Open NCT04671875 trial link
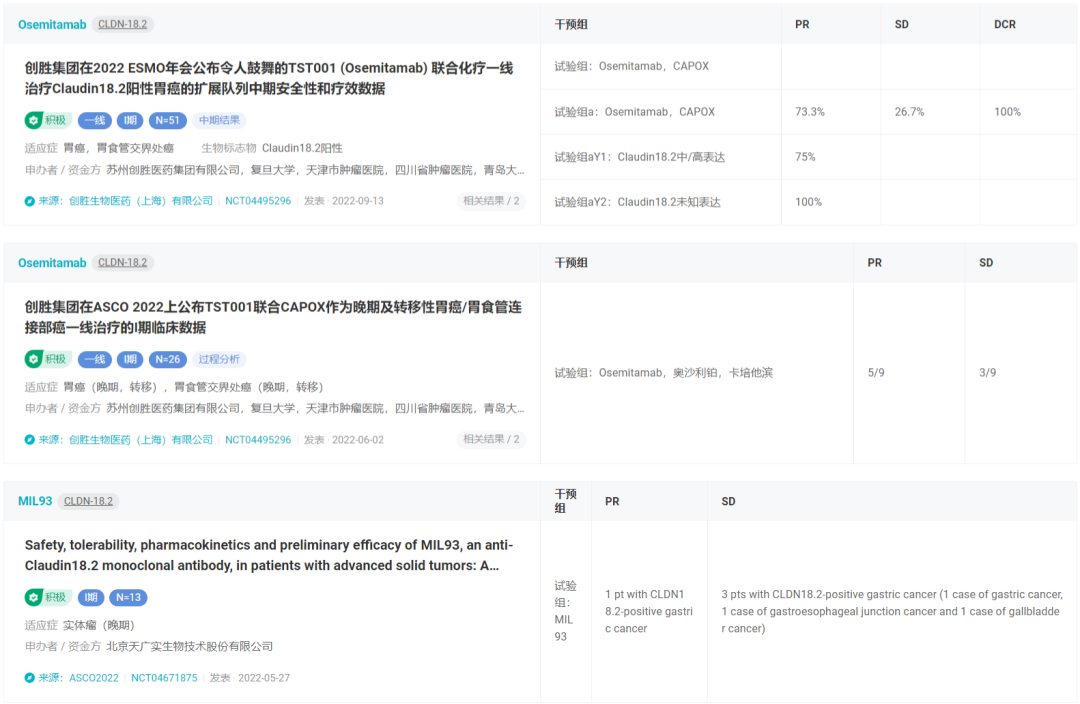The width and height of the screenshot is (1080, 704). [164, 678]
